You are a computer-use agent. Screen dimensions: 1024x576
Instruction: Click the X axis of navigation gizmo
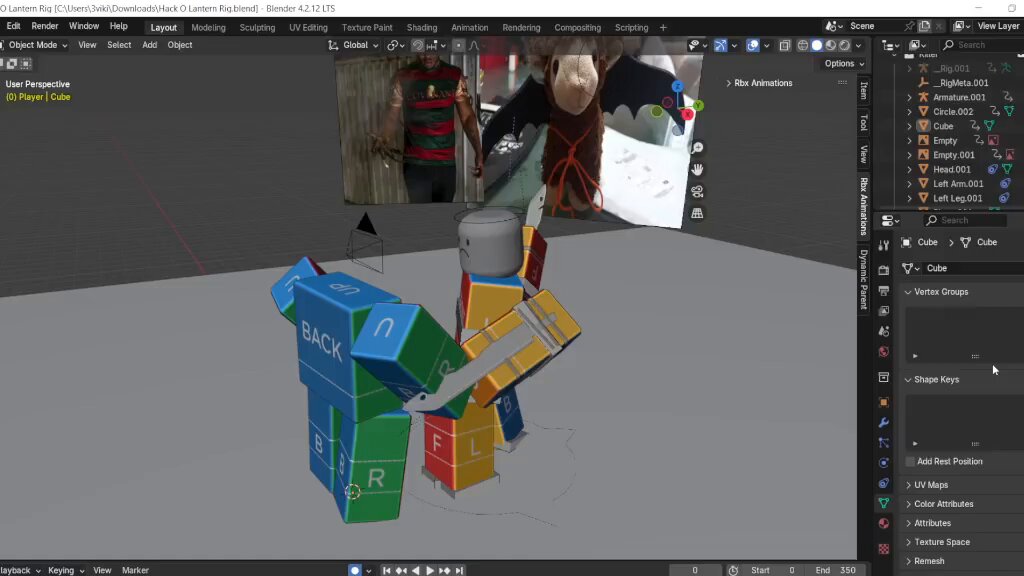(x=688, y=115)
